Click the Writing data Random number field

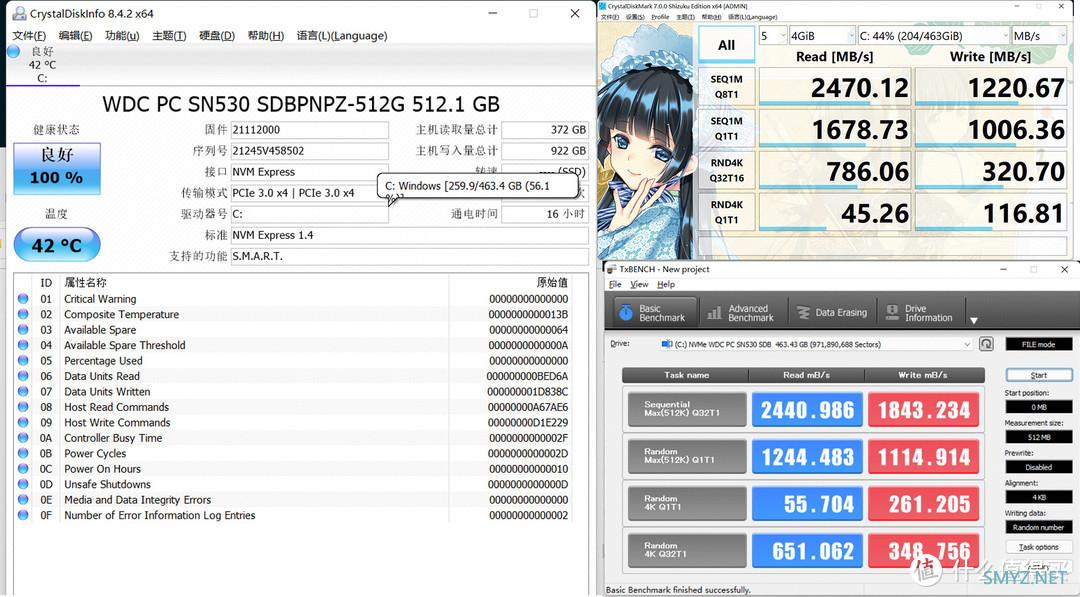click(1039, 527)
